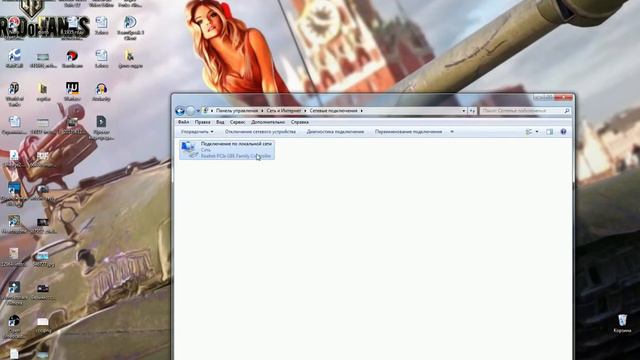
Task: Click the change view icon
Action: pyautogui.click(x=529, y=132)
